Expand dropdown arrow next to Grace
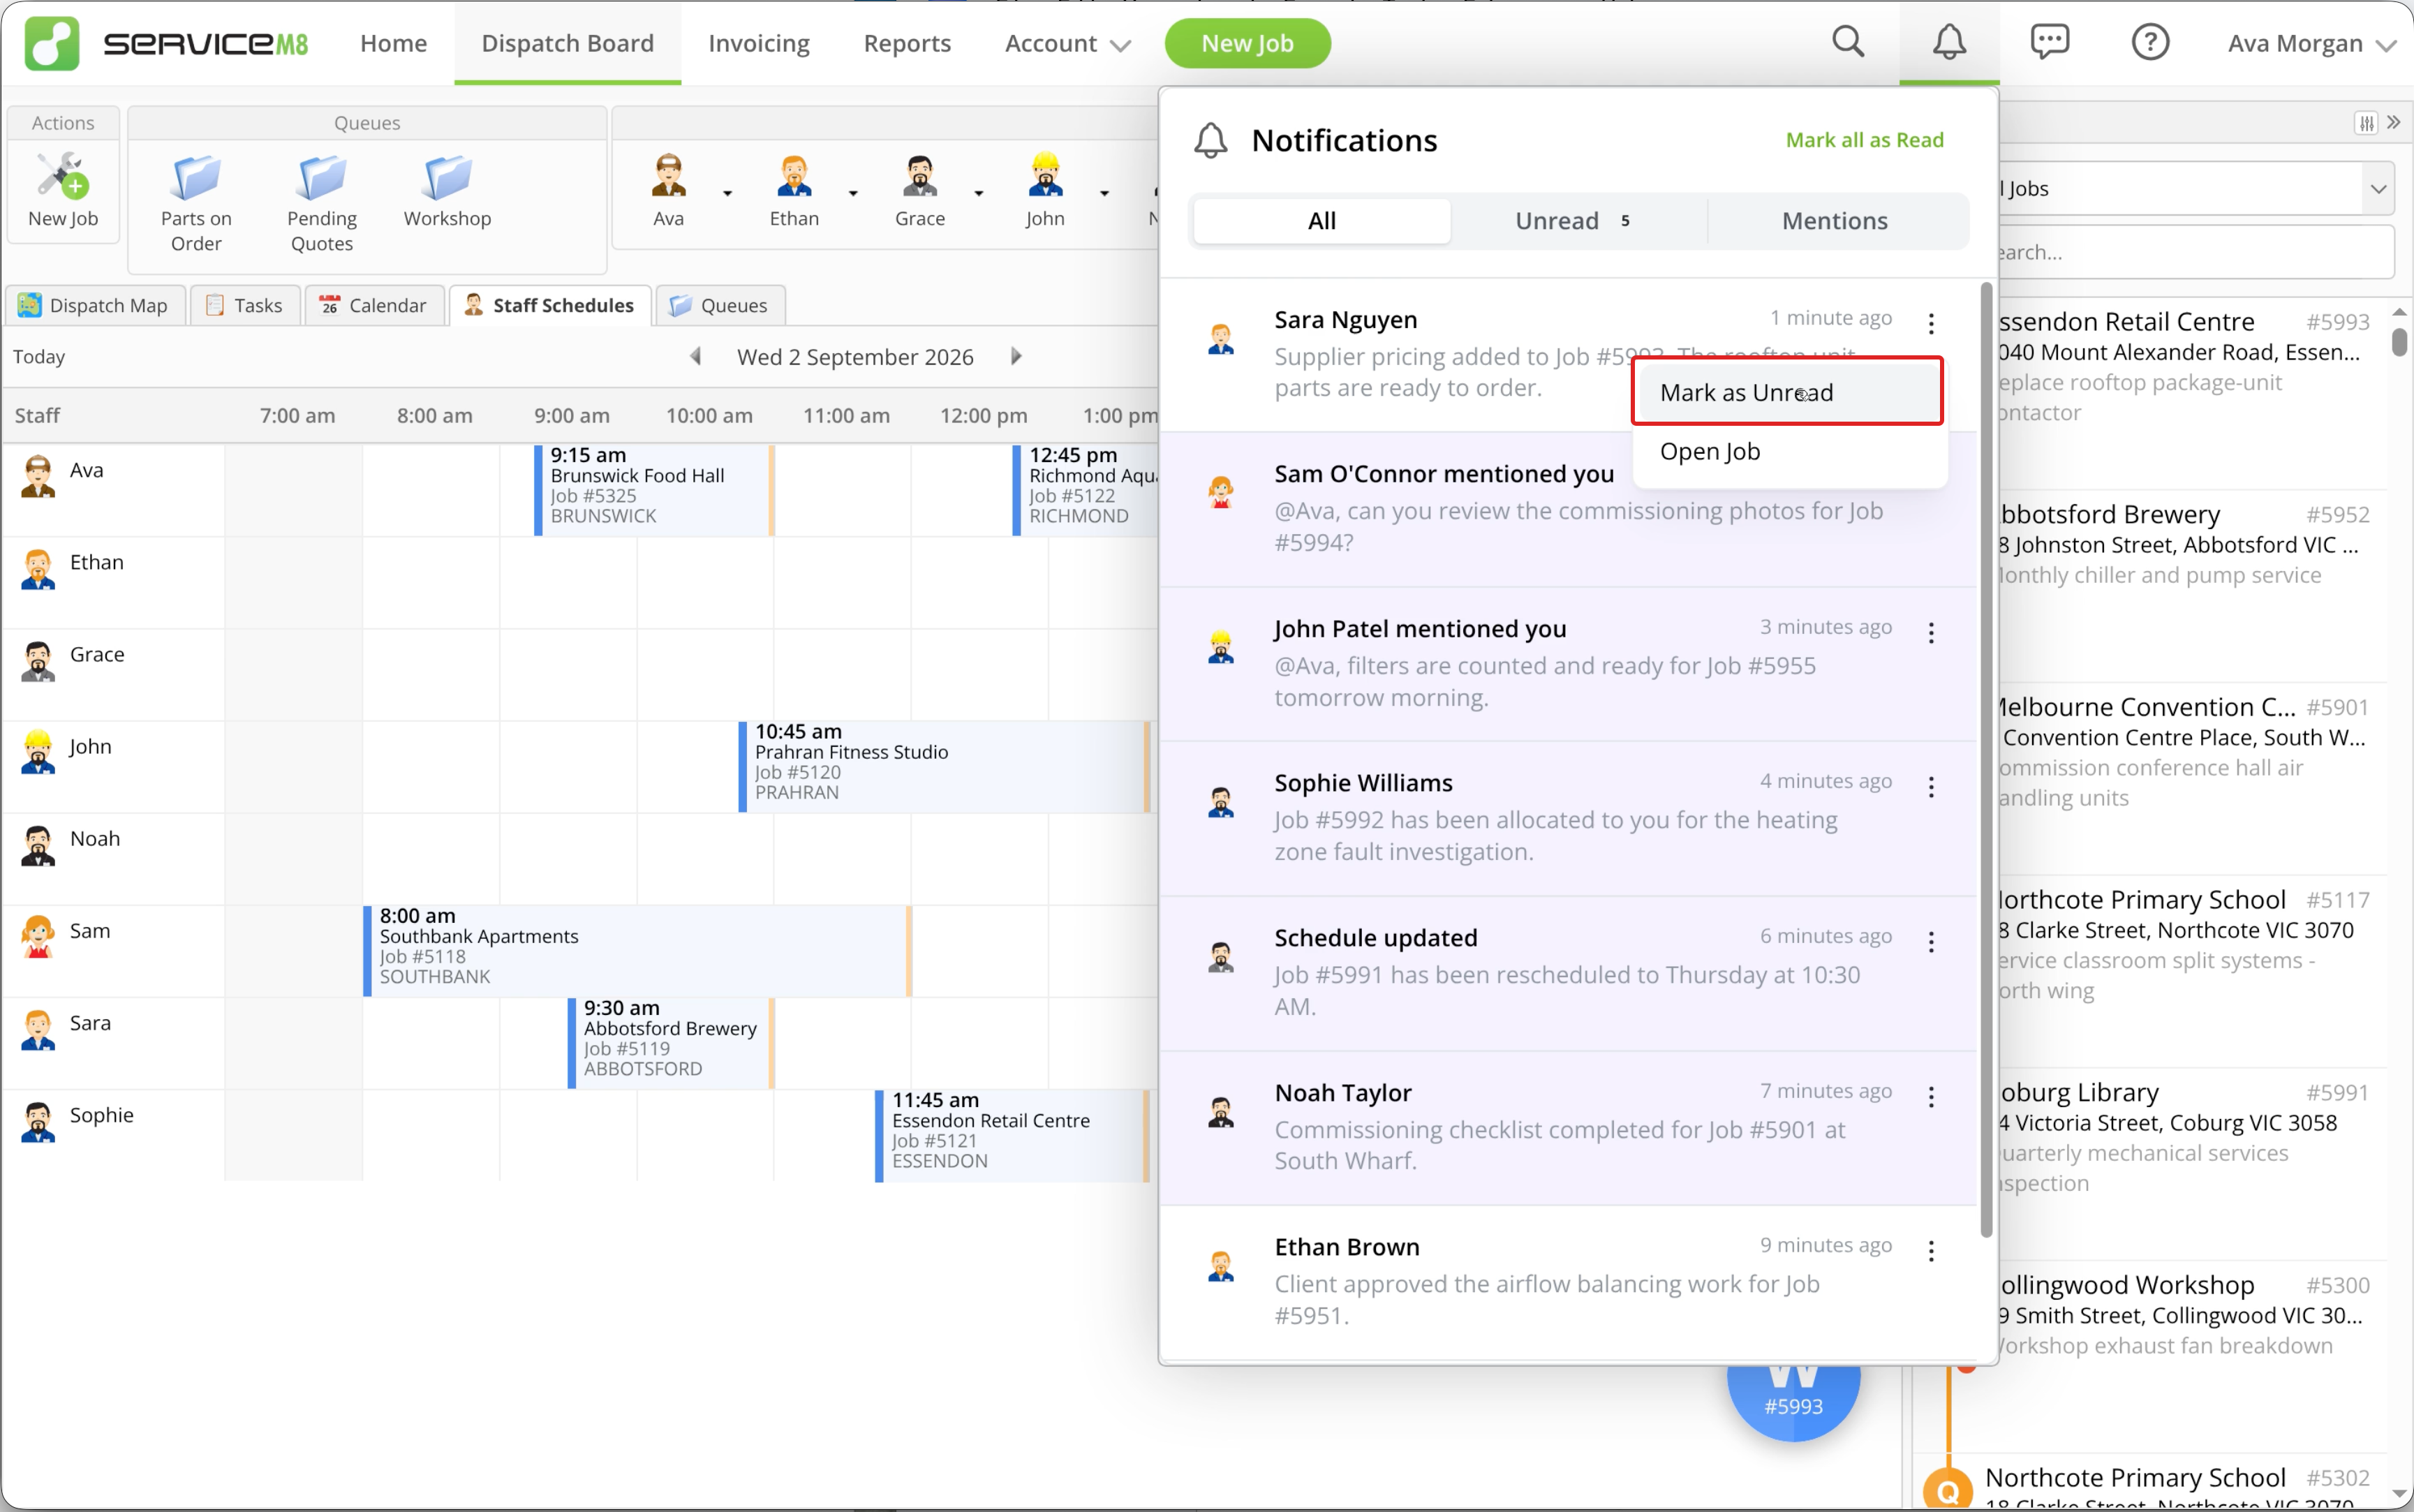2414x1512 pixels. [x=978, y=193]
